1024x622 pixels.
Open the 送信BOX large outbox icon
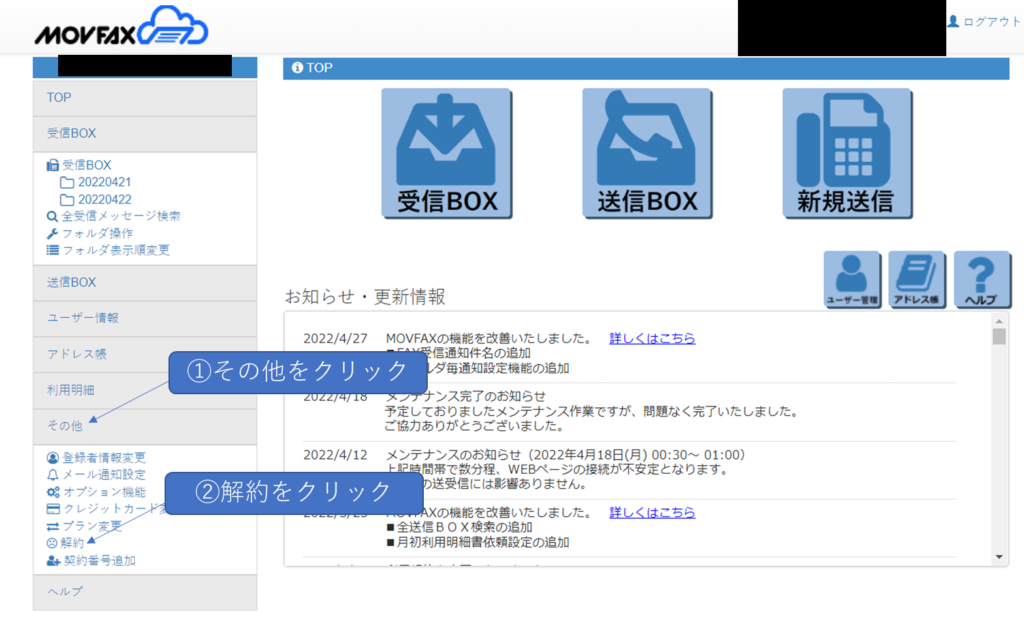pyautogui.click(x=647, y=153)
